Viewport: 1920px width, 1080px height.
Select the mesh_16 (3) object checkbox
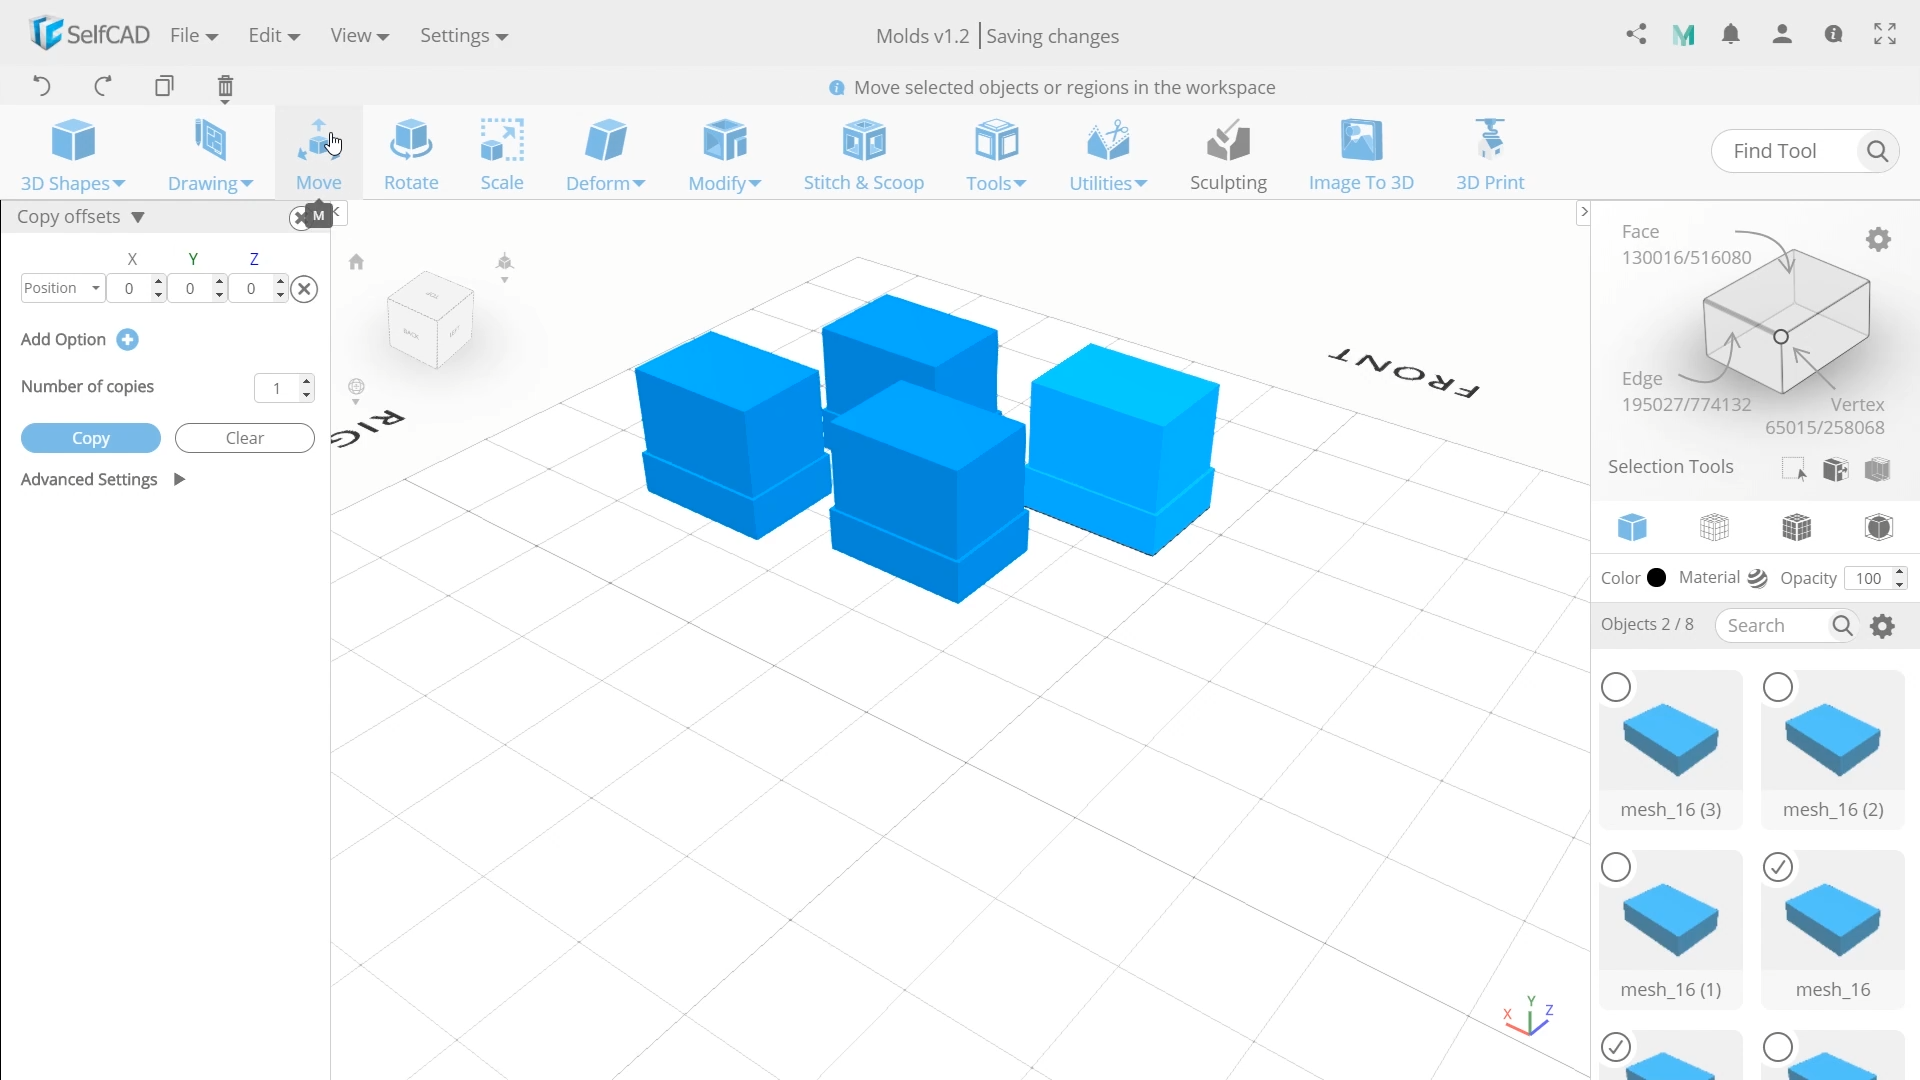coord(1616,688)
